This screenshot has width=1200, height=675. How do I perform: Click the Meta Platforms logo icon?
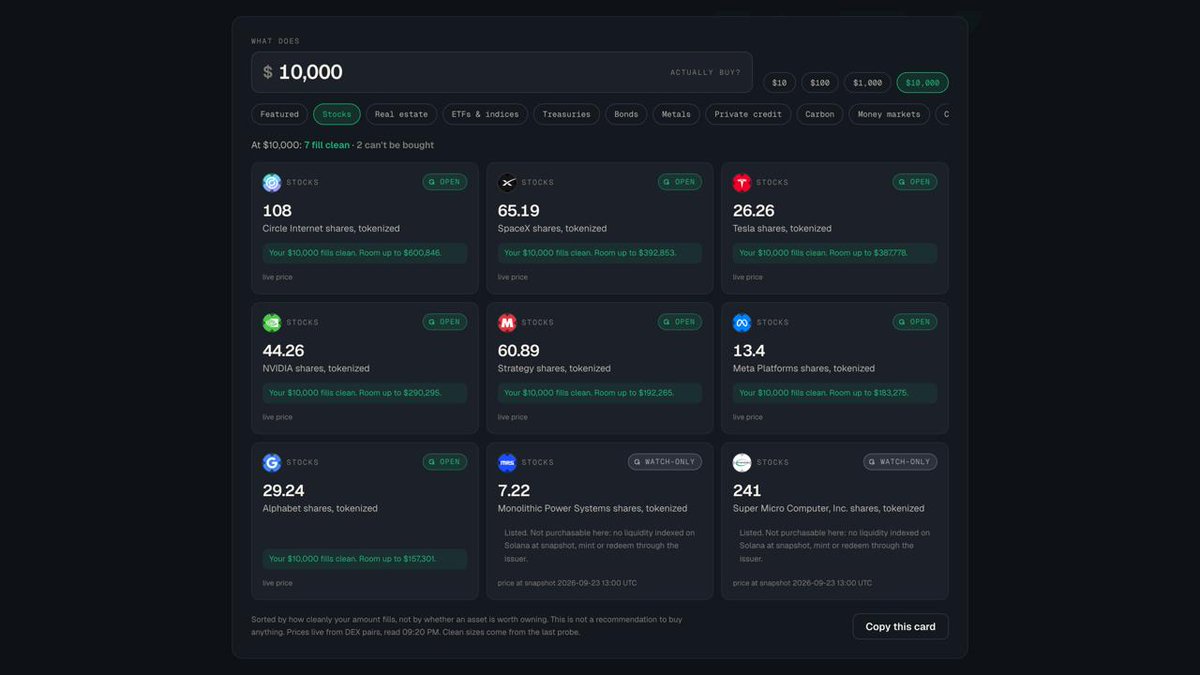click(742, 322)
